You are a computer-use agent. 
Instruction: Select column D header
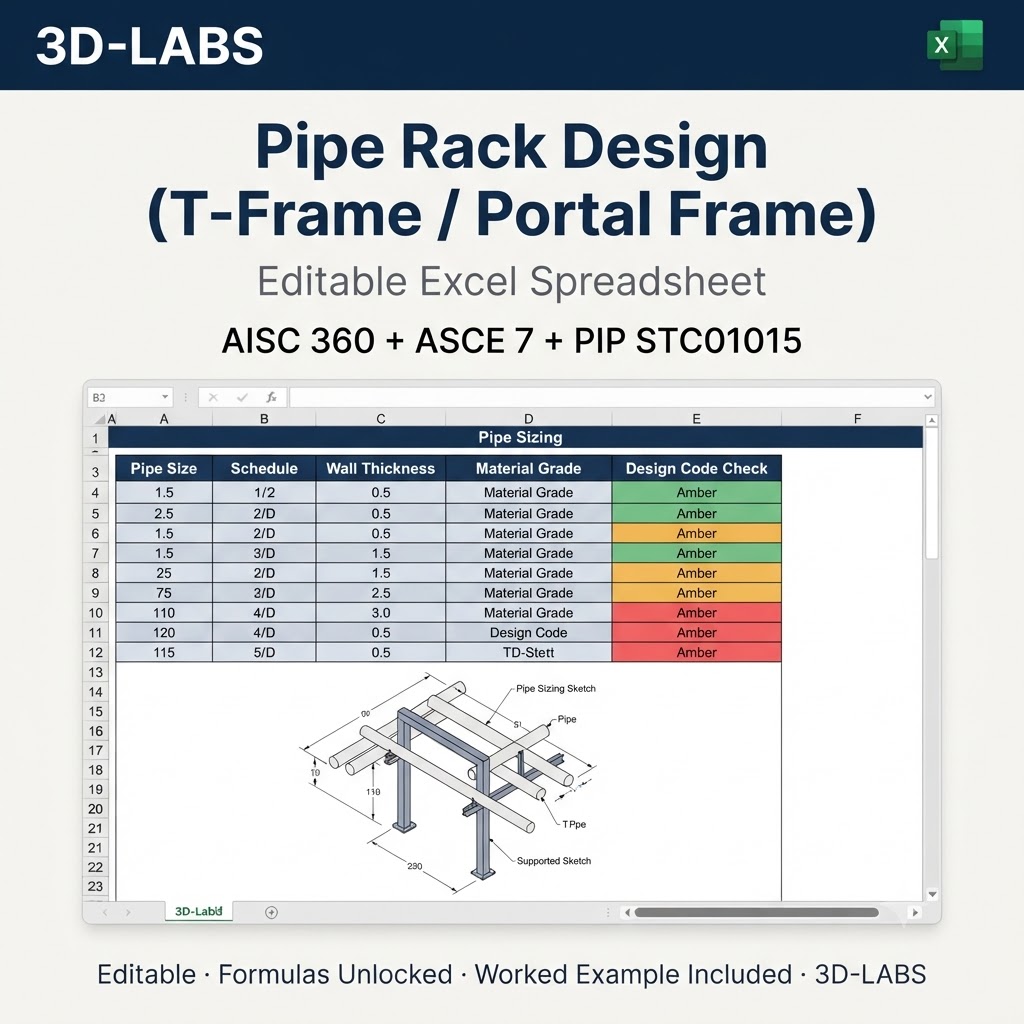[x=528, y=419]
